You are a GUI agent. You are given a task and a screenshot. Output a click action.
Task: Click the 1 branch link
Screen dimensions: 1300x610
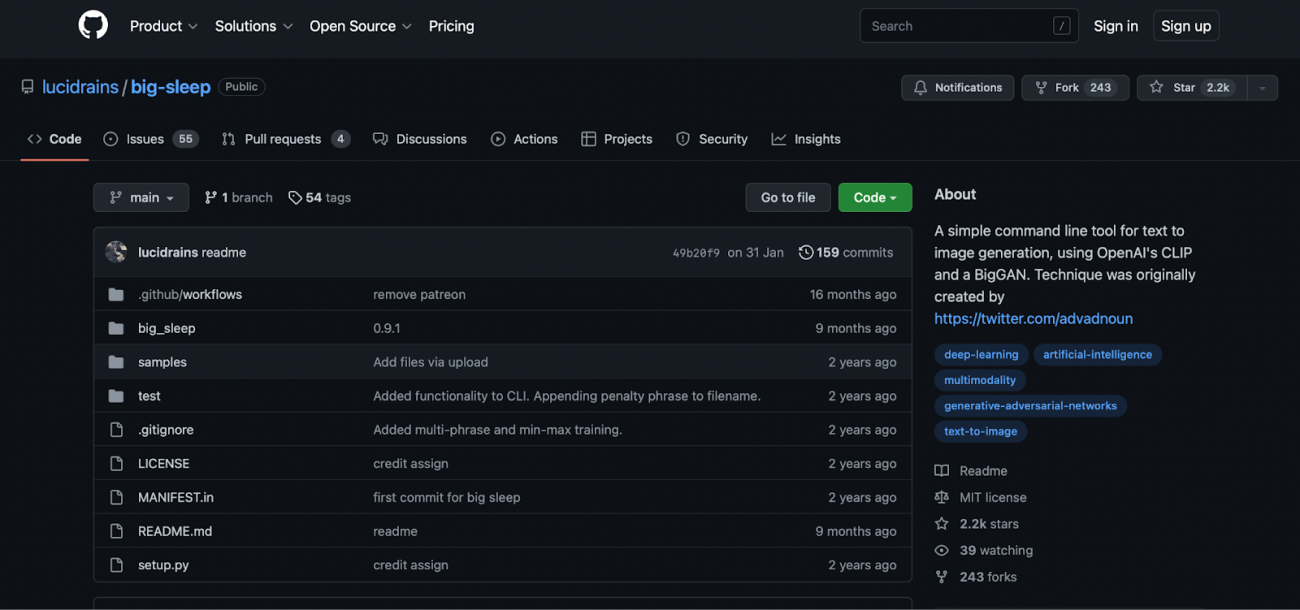pos(238,198)
